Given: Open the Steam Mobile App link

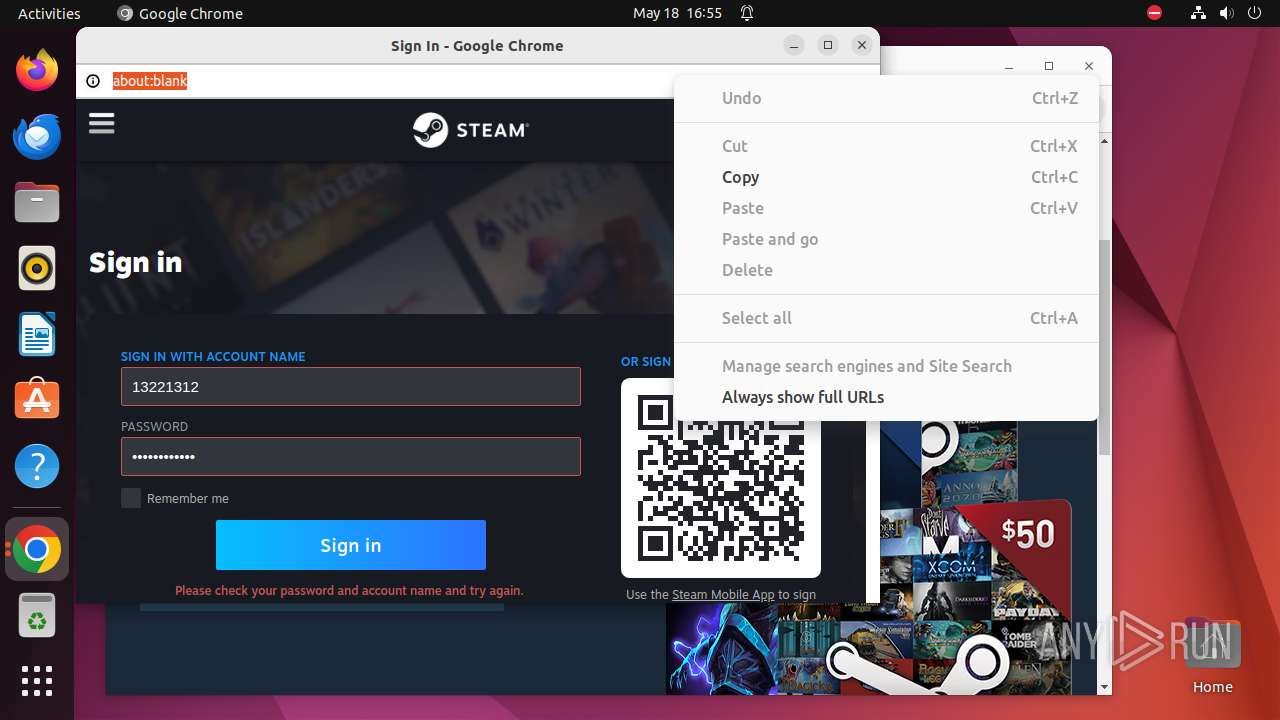Looking at the screenshot, I should click(723, 594).
